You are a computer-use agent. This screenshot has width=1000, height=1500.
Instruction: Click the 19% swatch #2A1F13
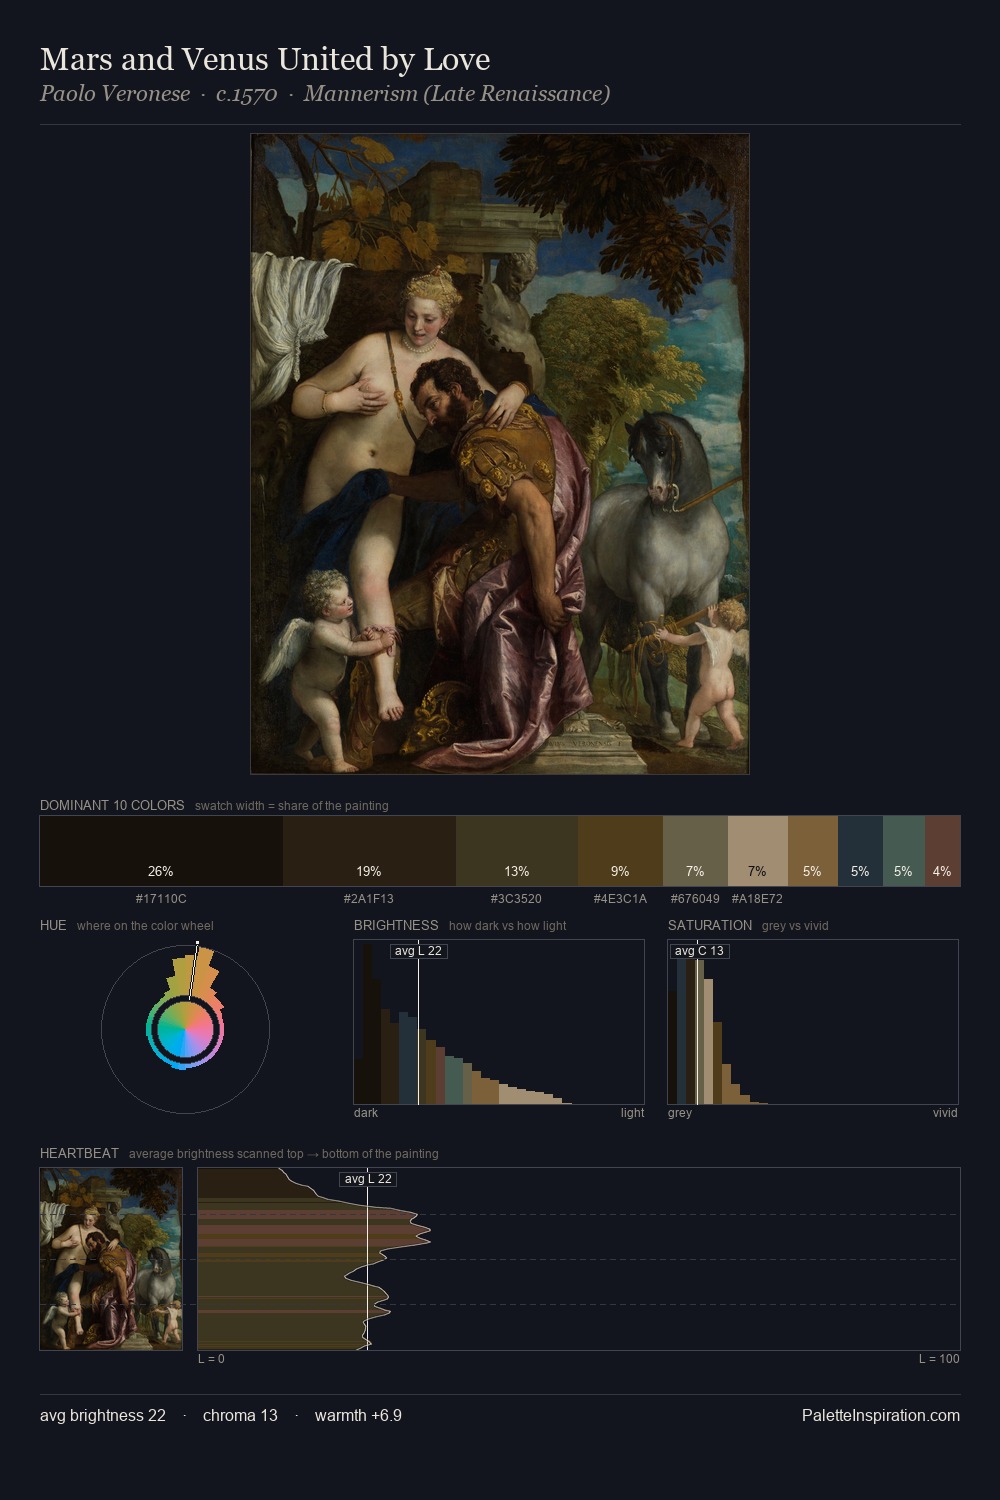[x=369, y=851]
